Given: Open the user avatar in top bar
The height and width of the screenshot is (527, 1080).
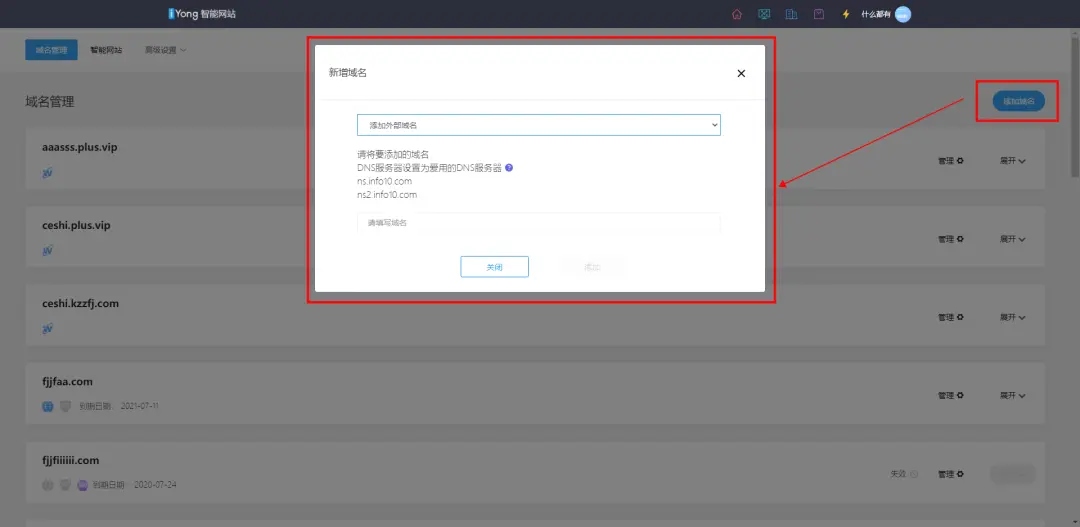Looking at the screenshot, I should [x=903, y=14].
